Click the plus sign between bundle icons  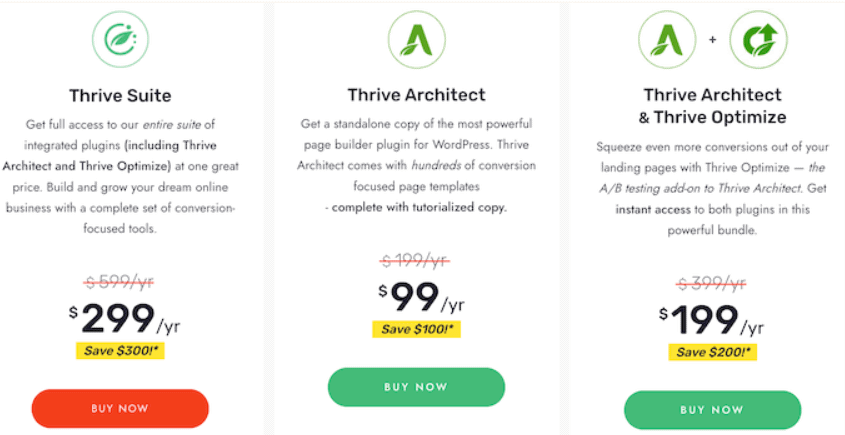pyautogui.click(x=713, y=40)
